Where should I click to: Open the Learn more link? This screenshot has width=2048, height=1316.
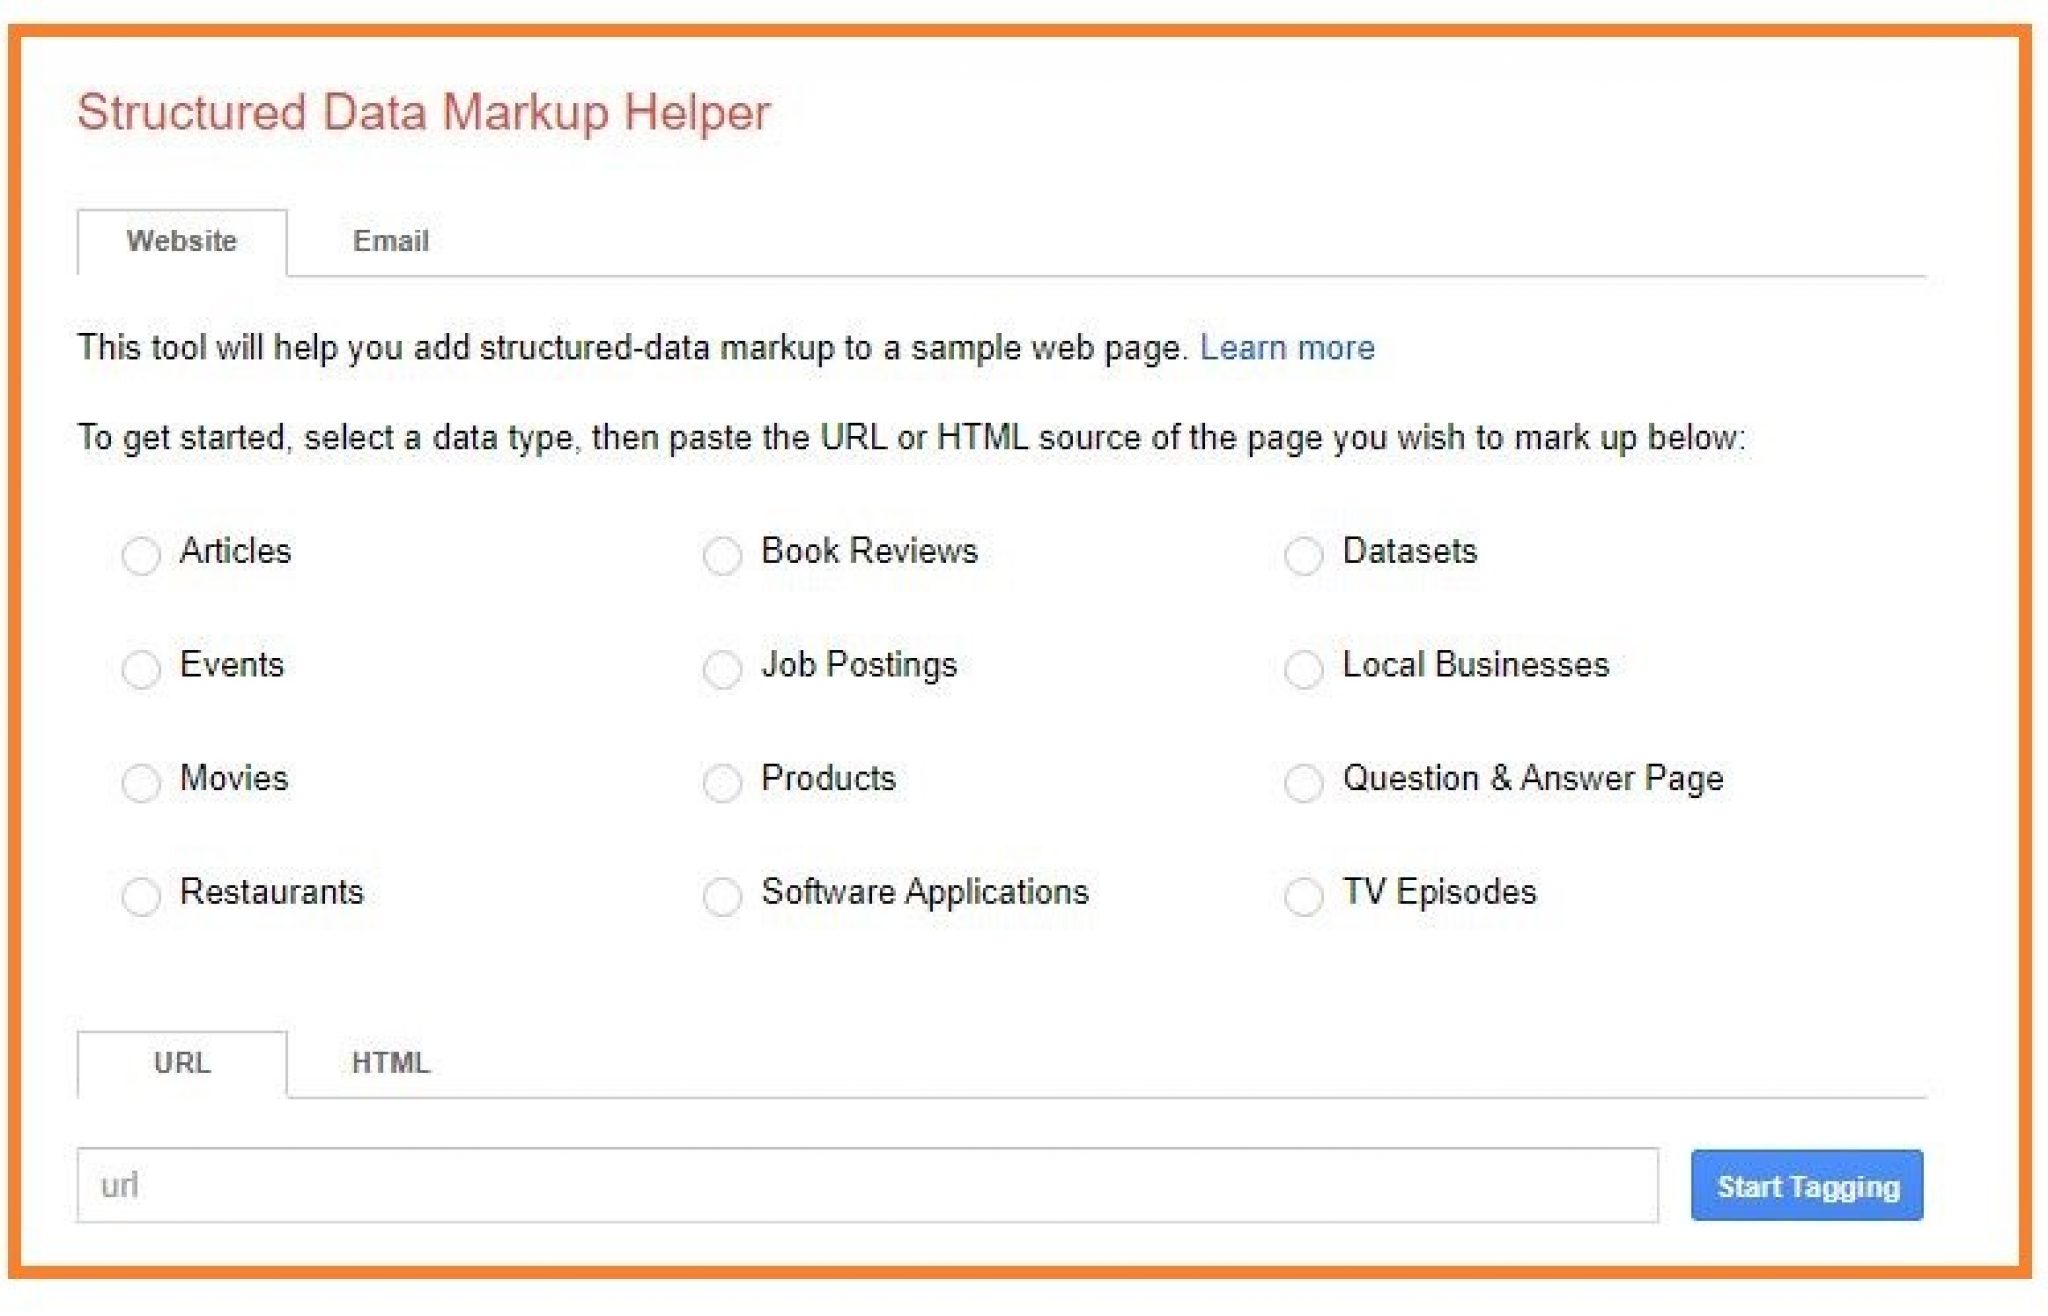tap(1287, 347)
